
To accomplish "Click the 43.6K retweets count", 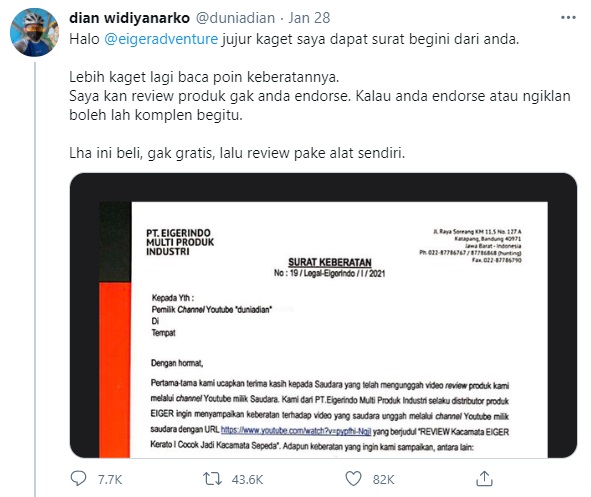I will [247, 480].
